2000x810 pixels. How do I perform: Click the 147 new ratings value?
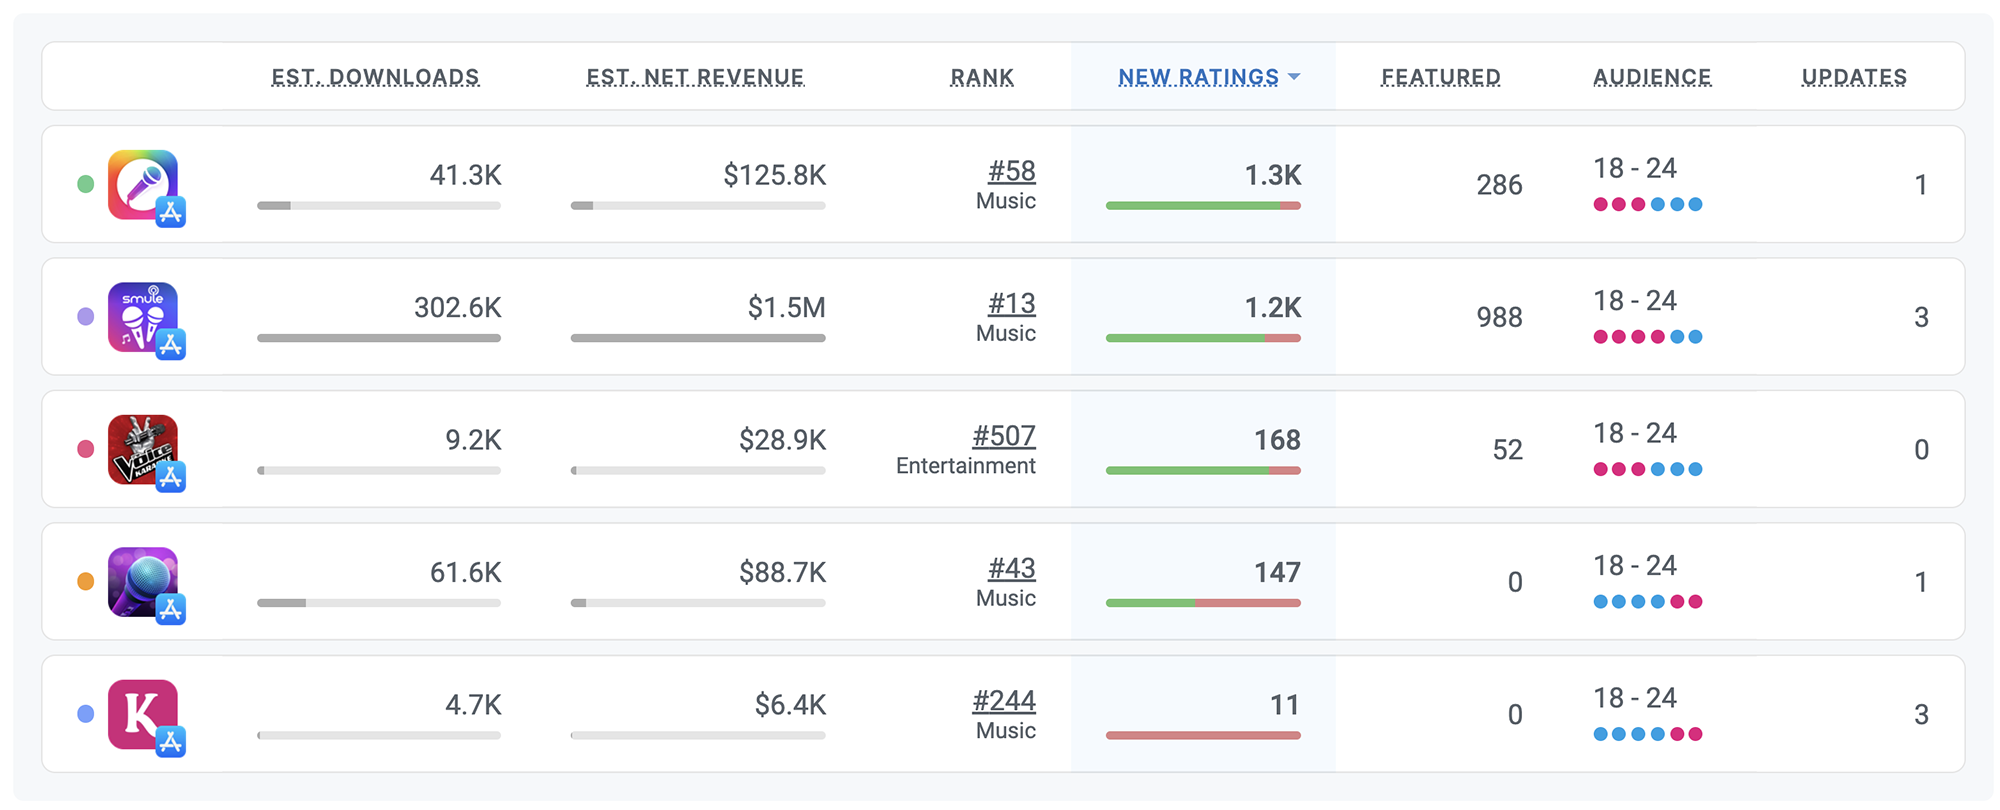(1277, 572)
